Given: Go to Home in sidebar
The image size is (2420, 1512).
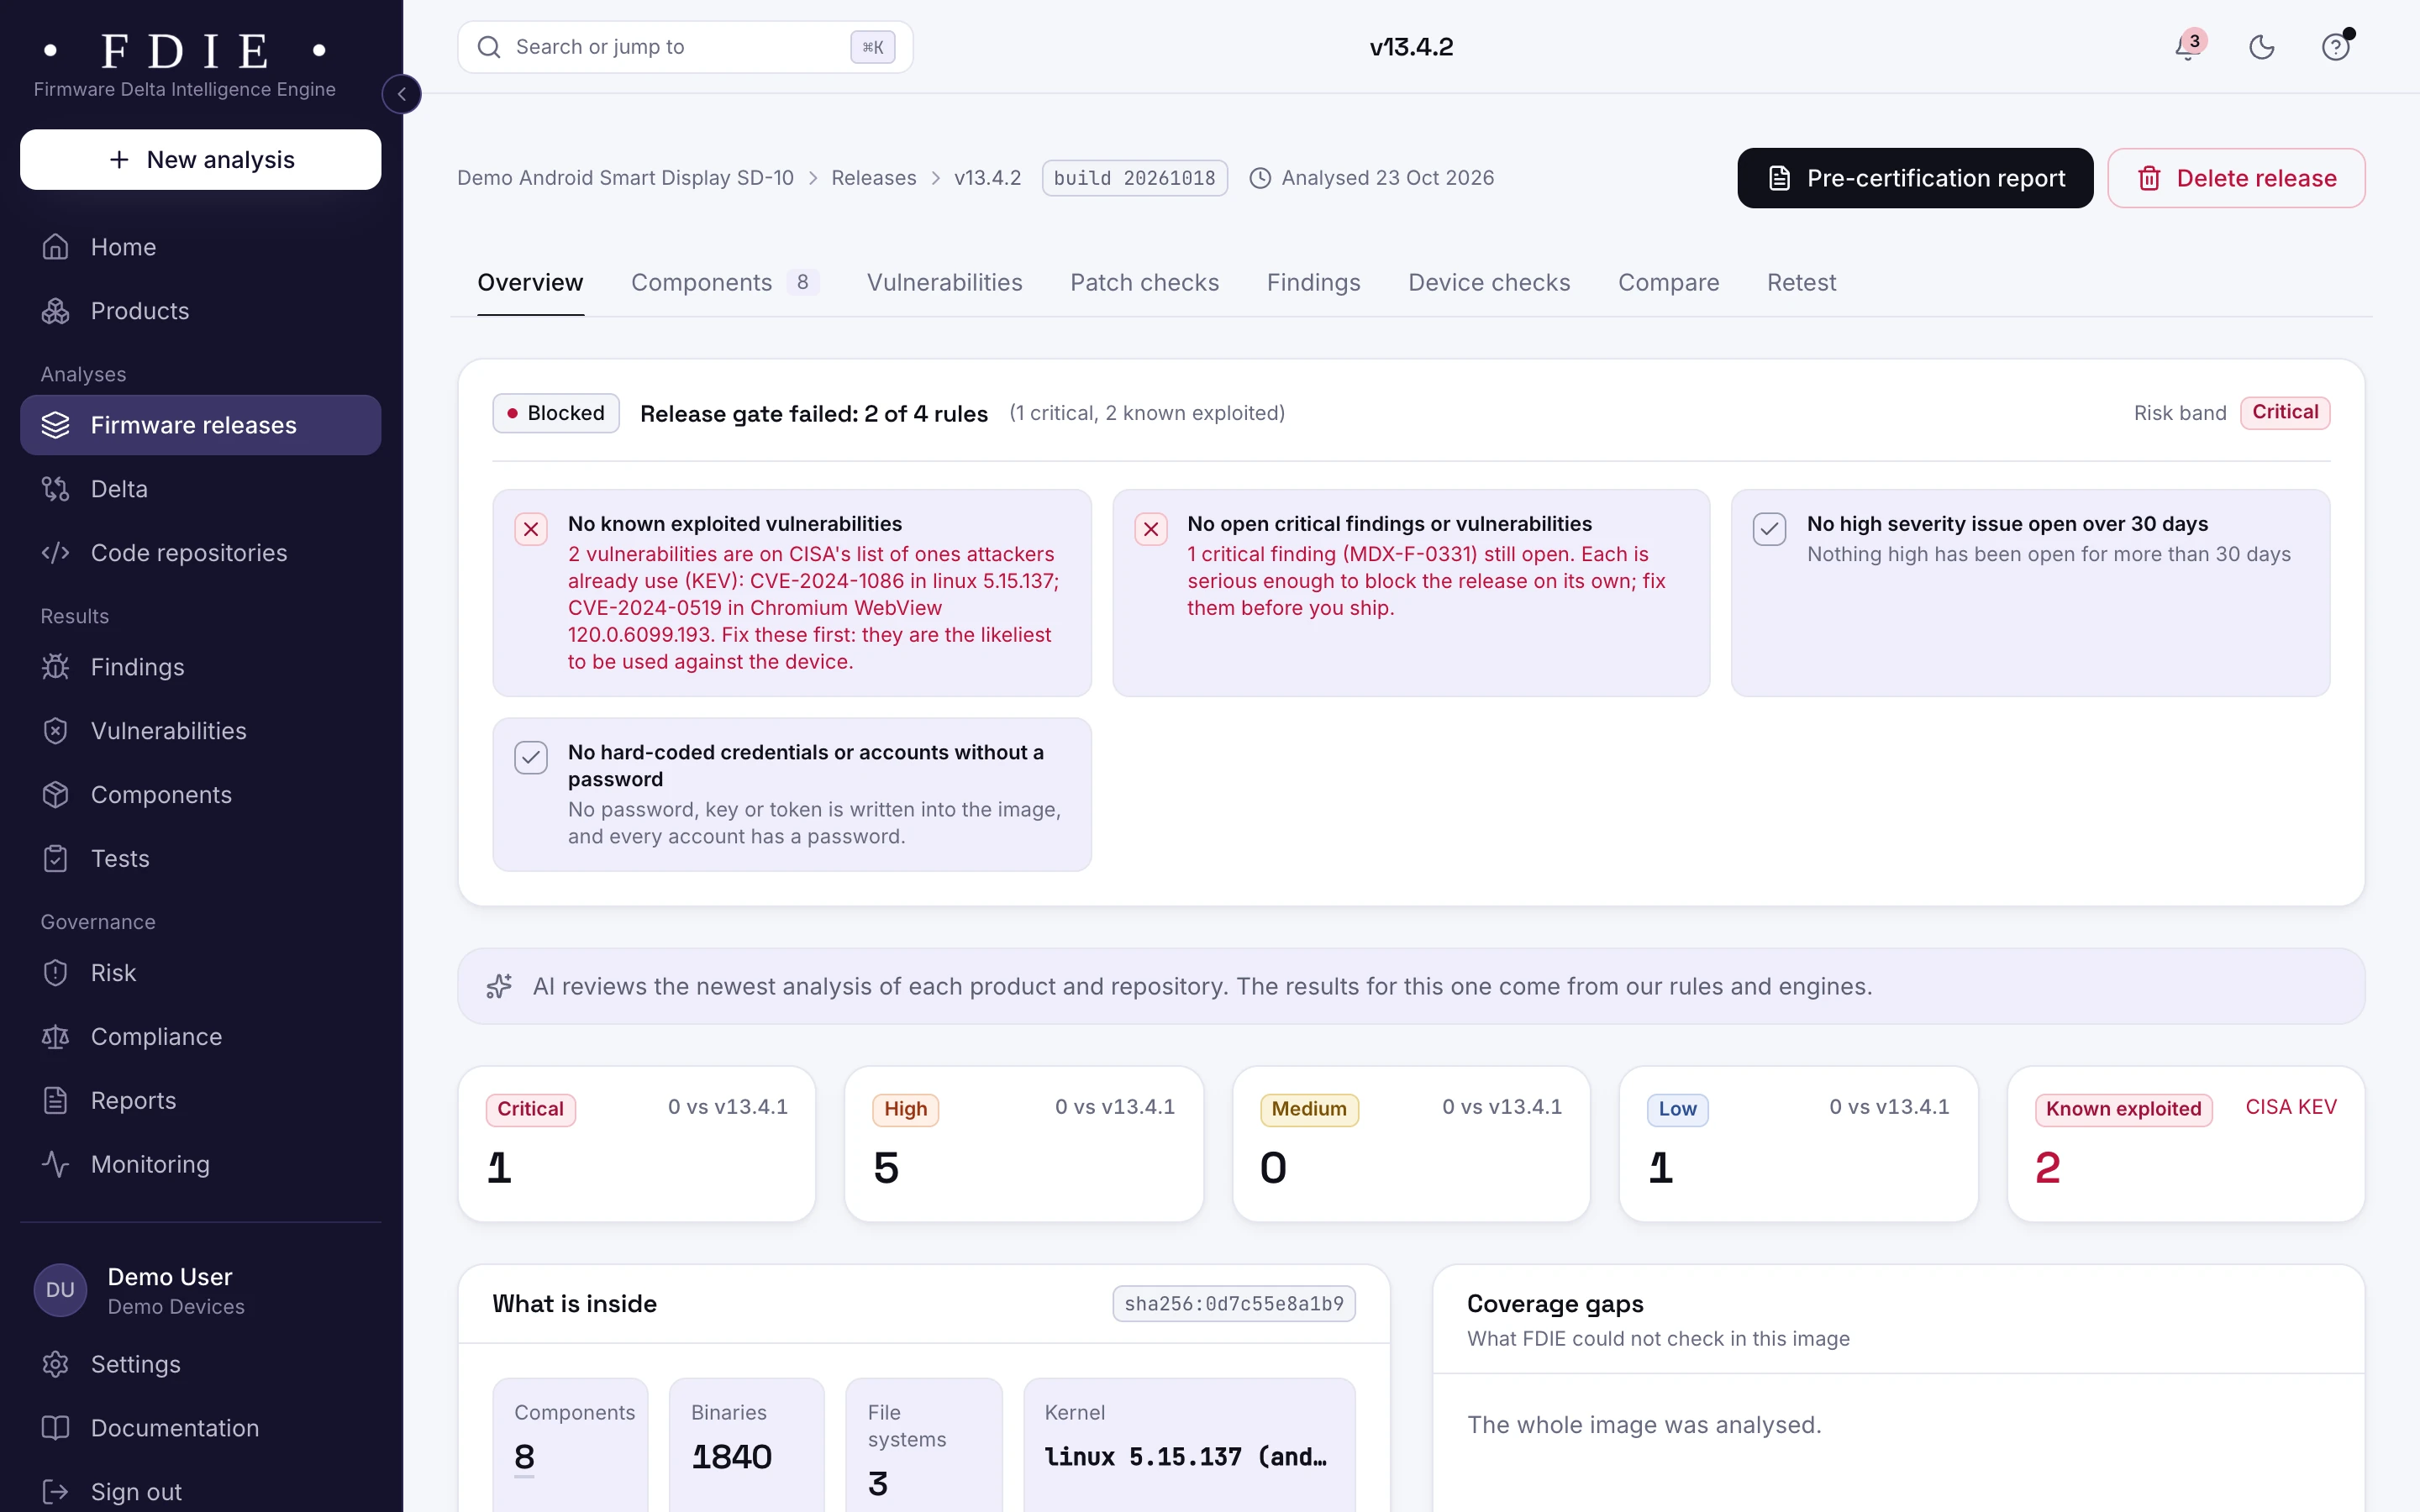Looking at the screenshot, I should (x=201, y=247).
